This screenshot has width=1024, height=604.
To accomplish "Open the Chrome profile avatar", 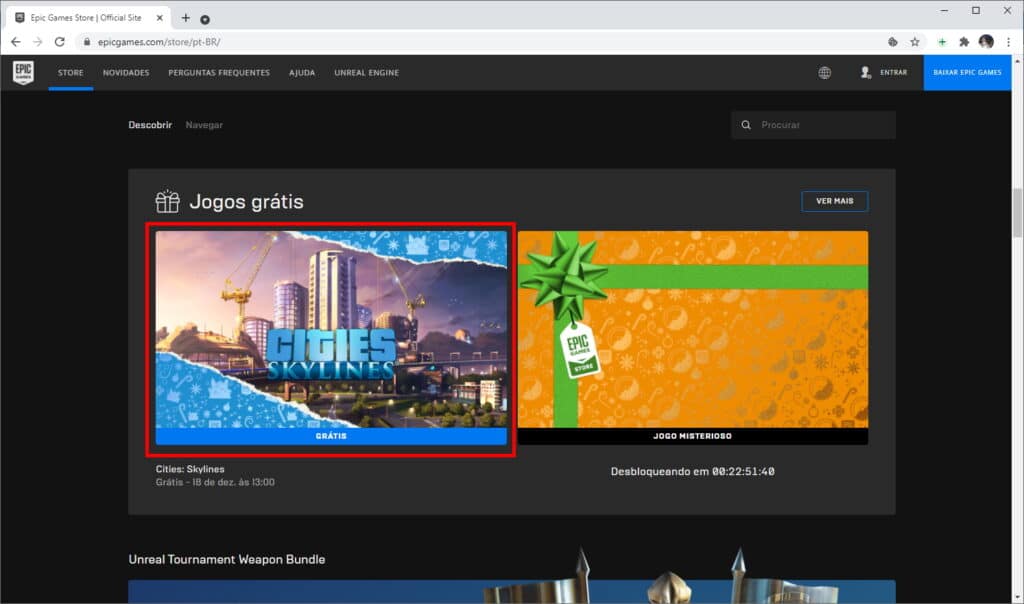I will pos(986,42).
